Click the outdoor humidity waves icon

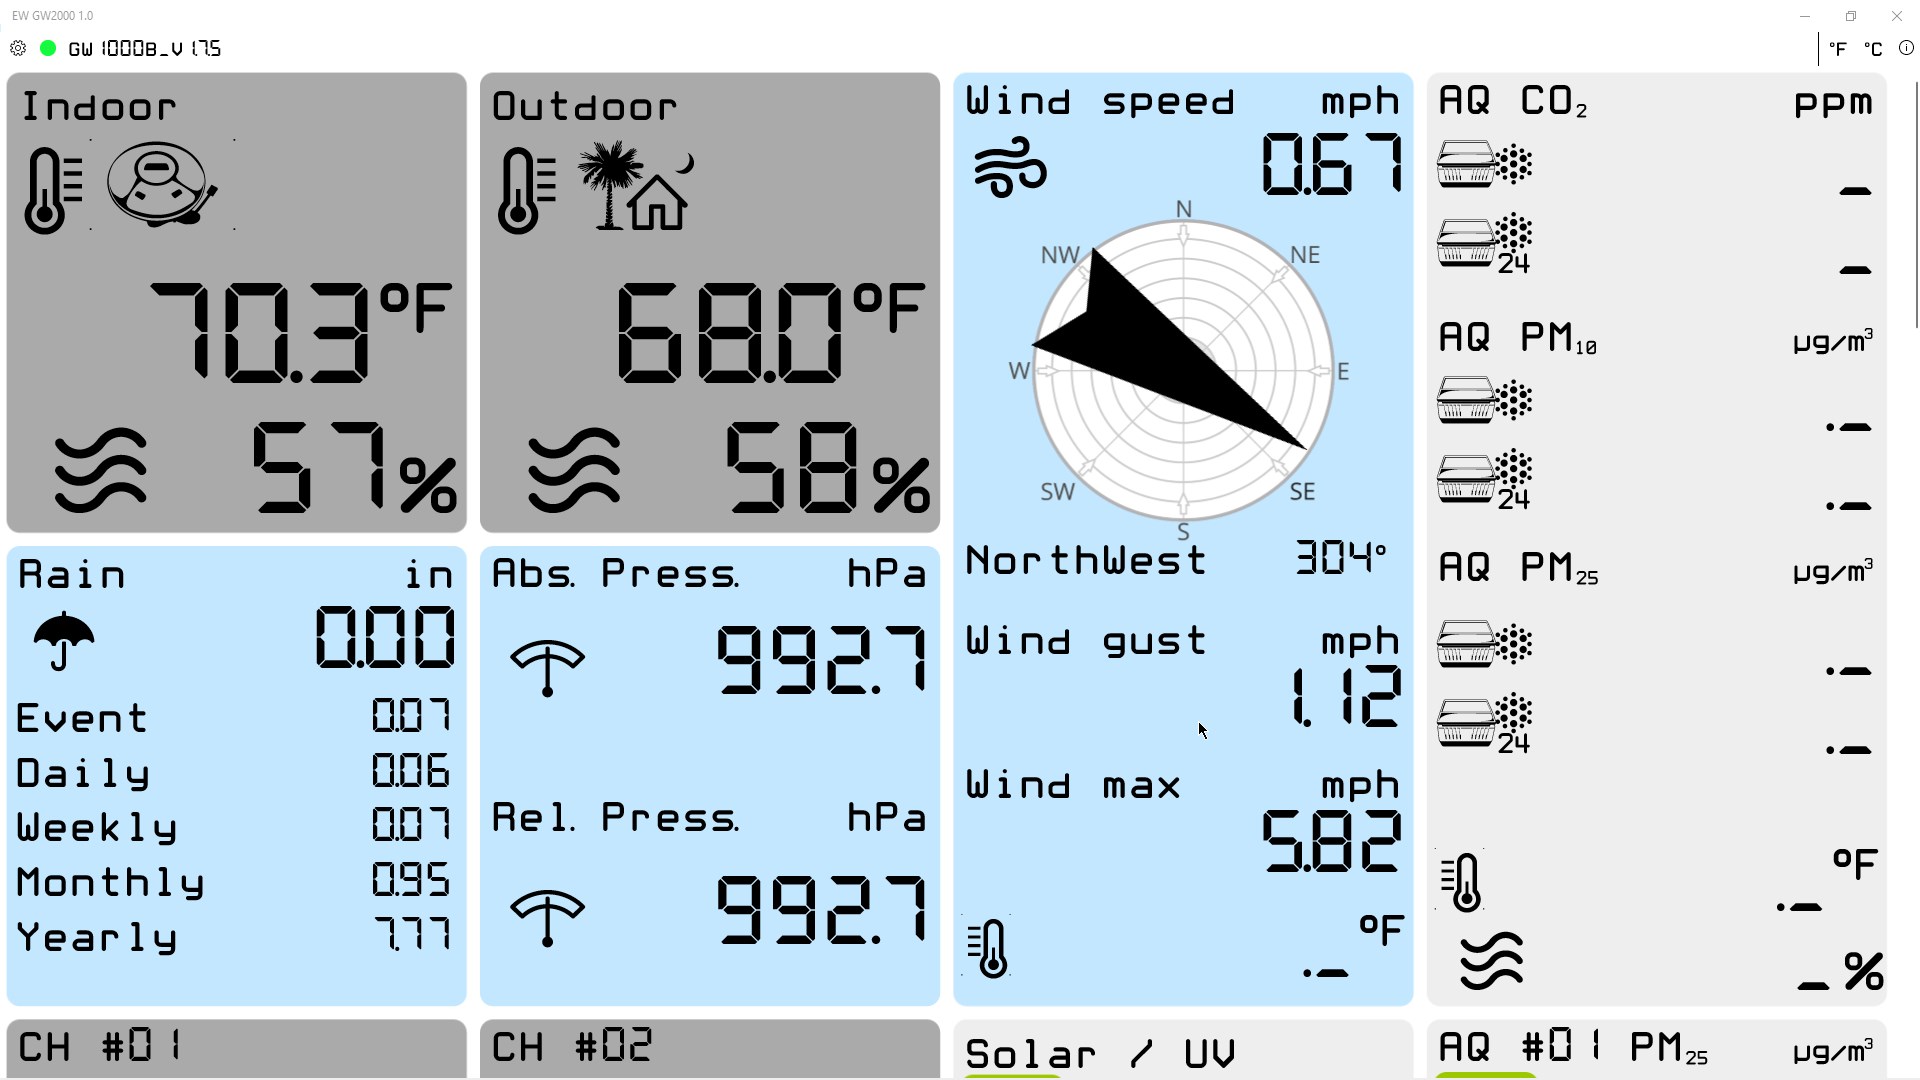[x=574, y=468]
